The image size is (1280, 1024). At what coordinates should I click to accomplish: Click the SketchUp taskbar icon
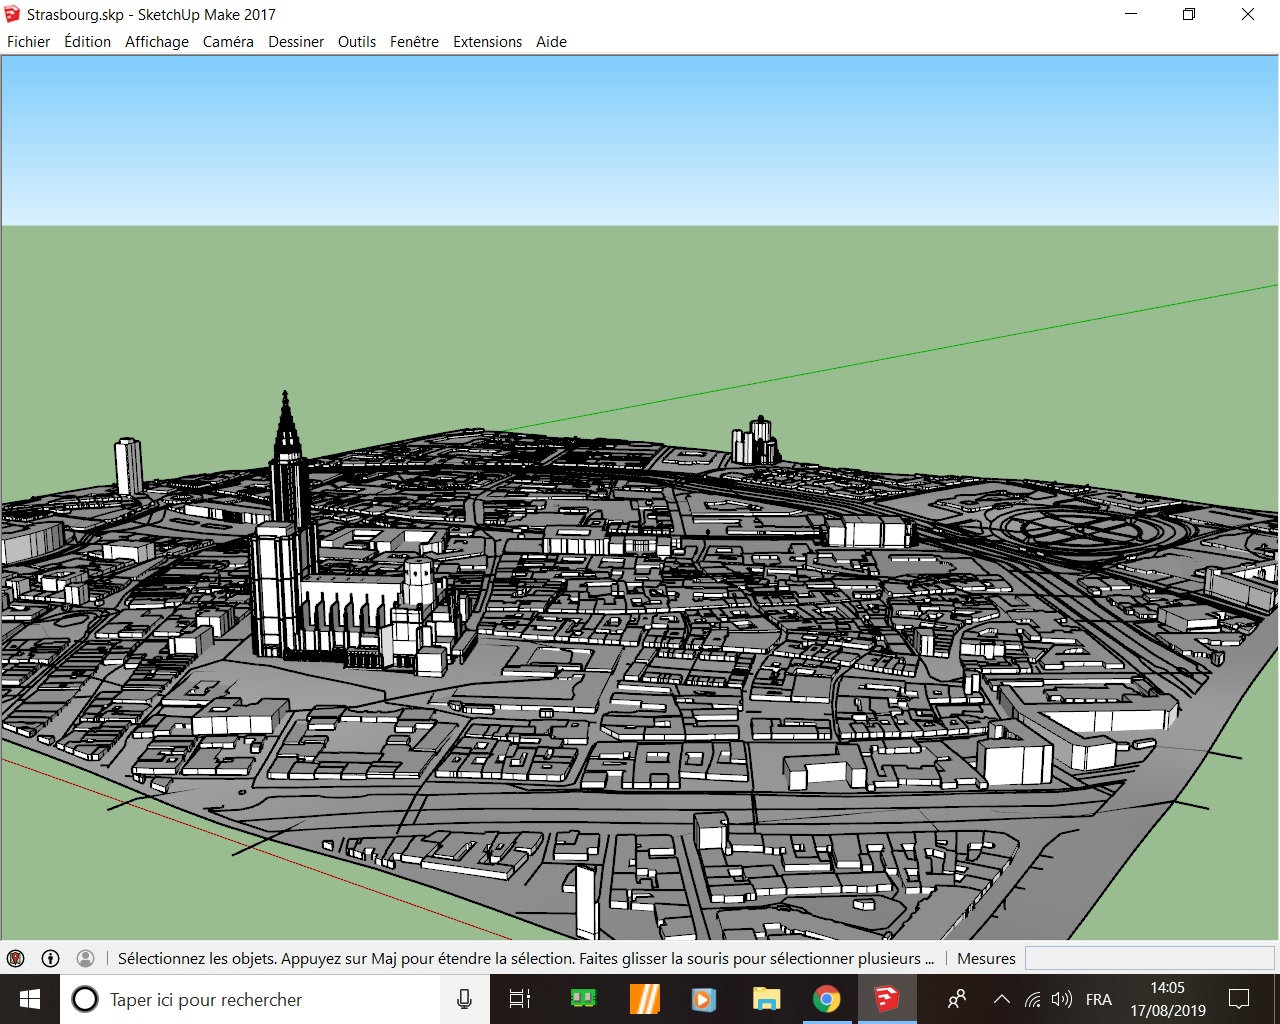(x=887, y=999)
